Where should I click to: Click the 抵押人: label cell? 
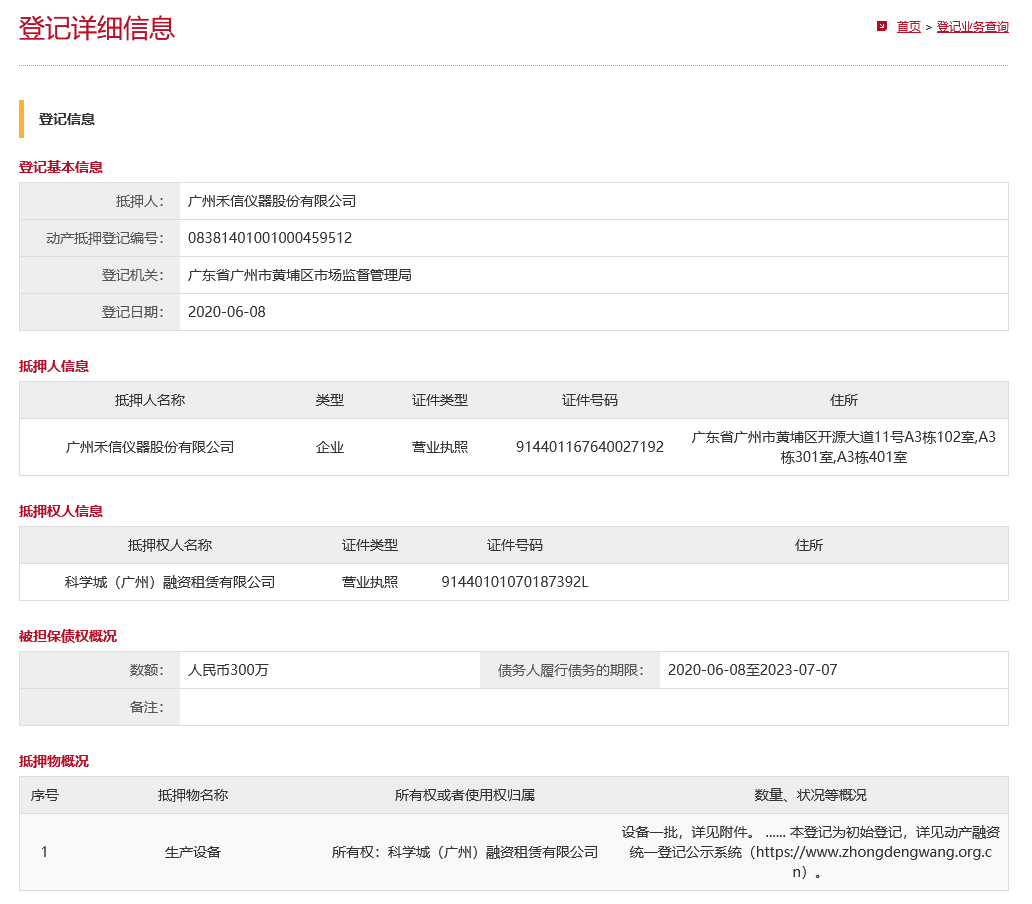tap(99, 201)
